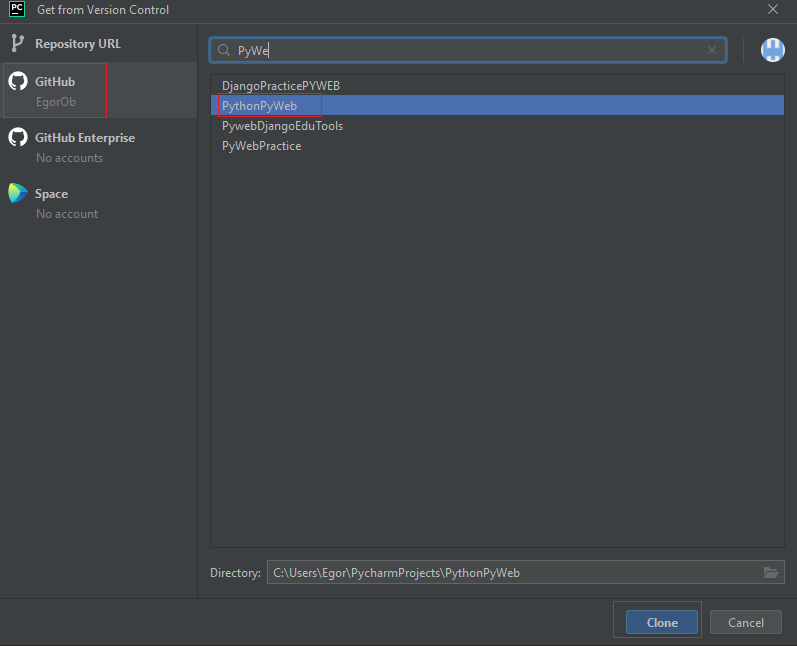
Task: Click the search magnifier icon
Action: 224,50
